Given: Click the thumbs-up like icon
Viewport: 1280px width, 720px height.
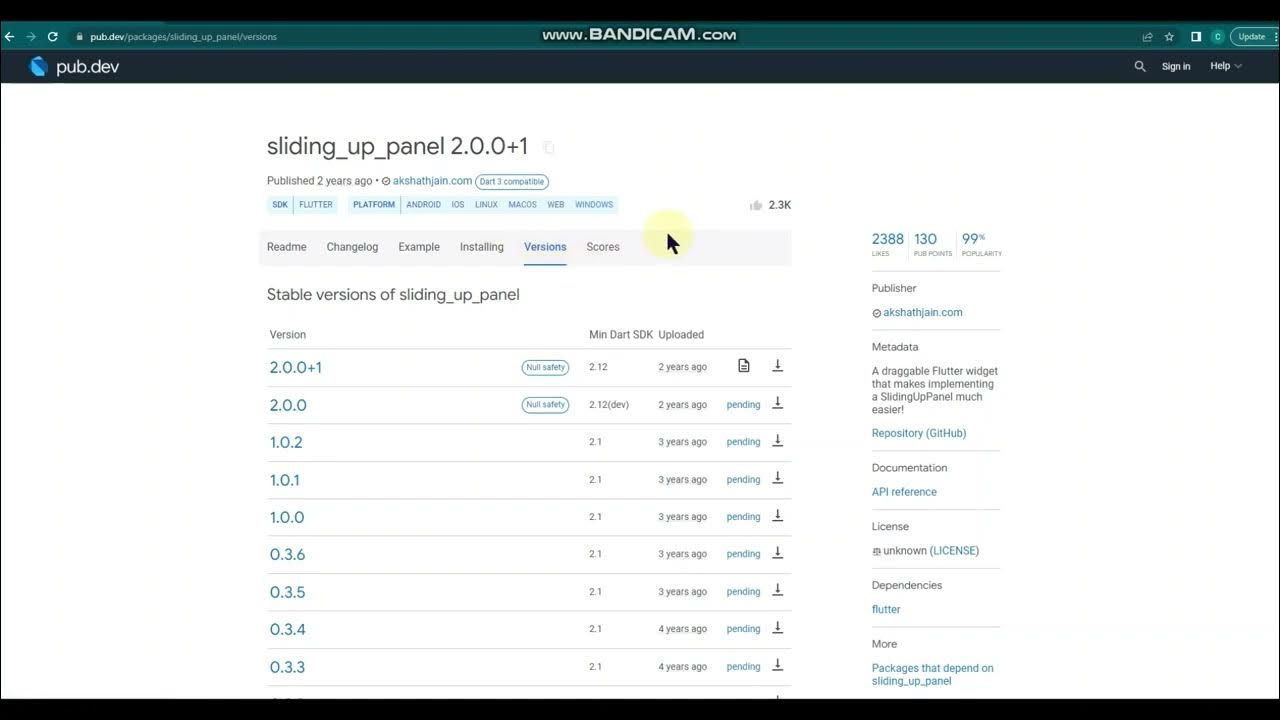Looking at the screenshot, I should (756, 205).
